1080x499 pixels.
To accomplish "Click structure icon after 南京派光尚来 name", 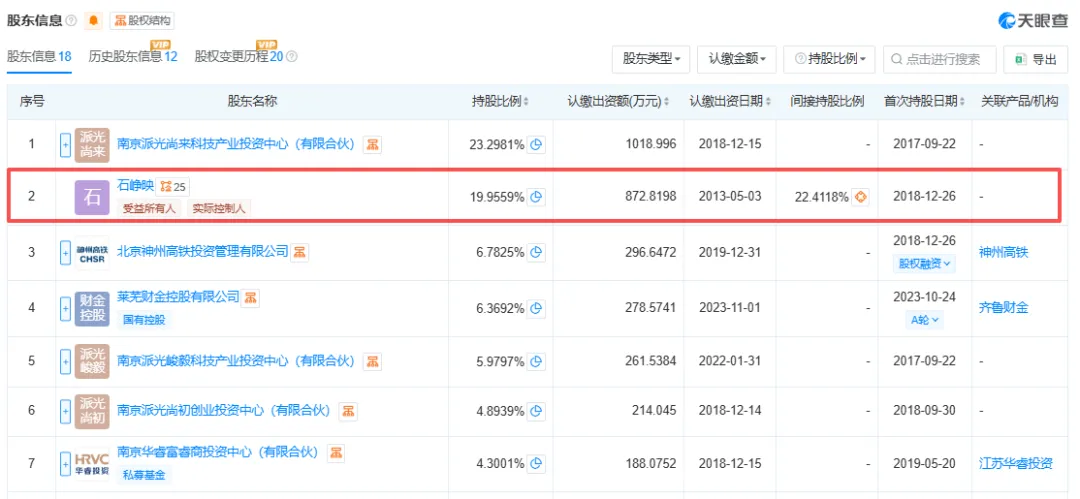I will click(x=372, y=145).
